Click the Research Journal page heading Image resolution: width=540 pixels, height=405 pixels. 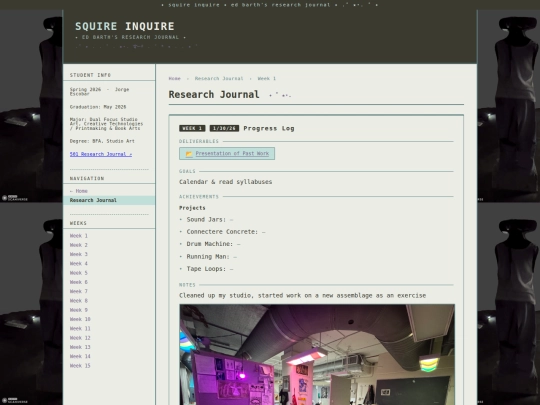point(214,95)
